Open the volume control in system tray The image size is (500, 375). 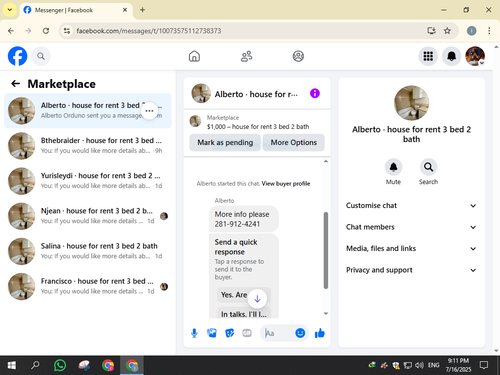click(419, 365)
